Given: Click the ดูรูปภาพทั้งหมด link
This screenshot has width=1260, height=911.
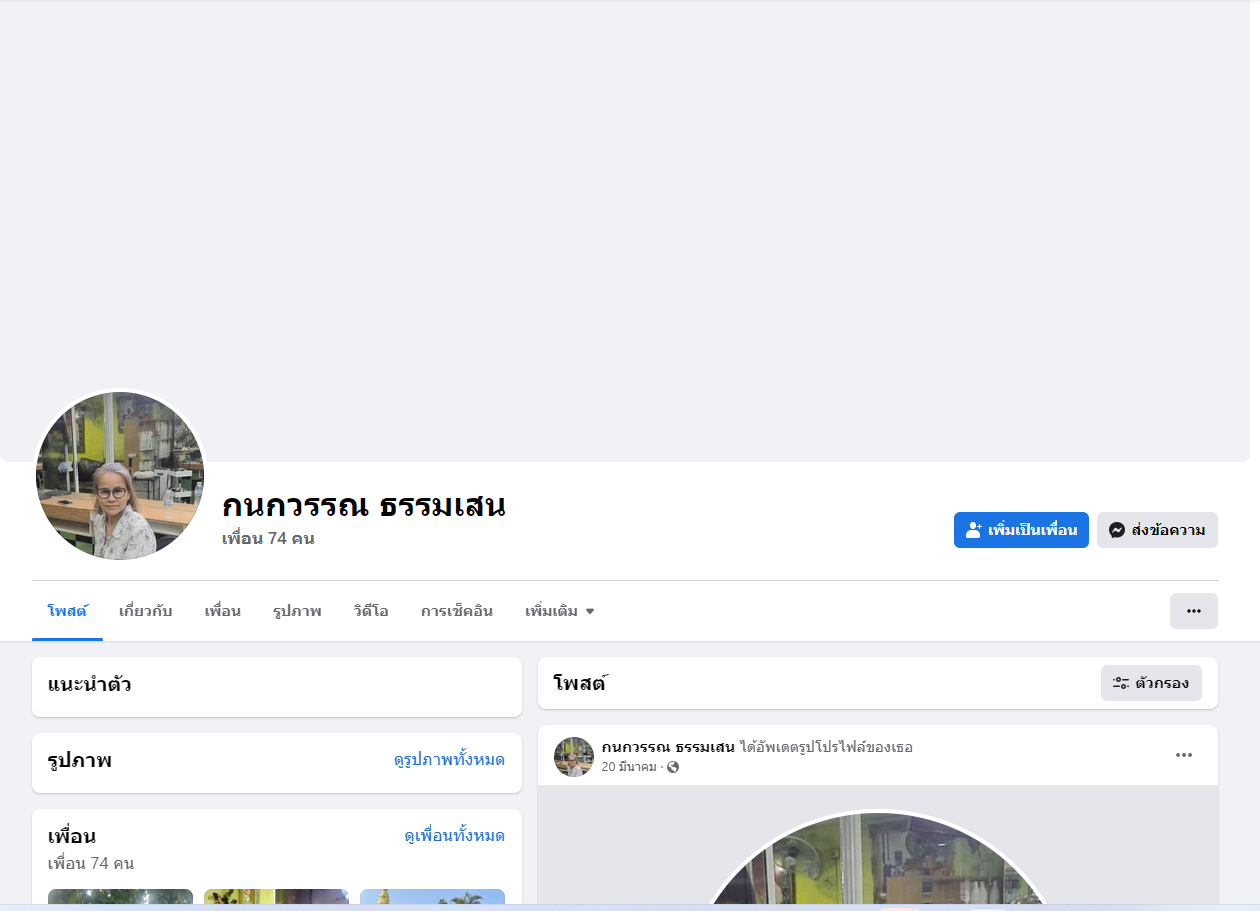Looking at the screenshot, I should (449, 760).
